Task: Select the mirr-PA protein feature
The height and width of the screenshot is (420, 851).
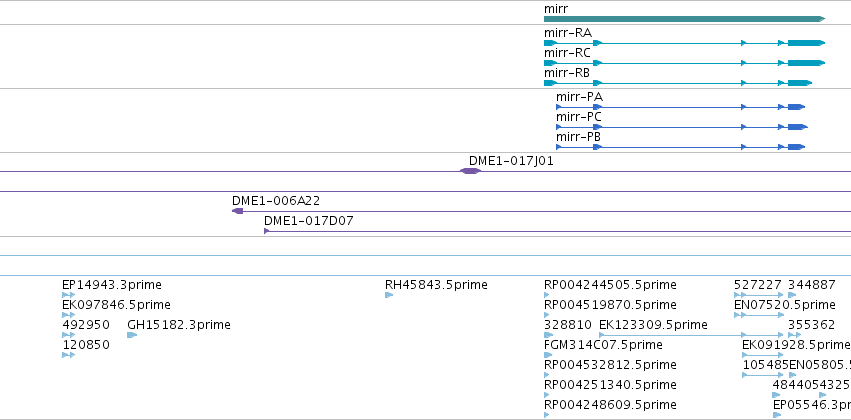Action: (x=680, y=107)
